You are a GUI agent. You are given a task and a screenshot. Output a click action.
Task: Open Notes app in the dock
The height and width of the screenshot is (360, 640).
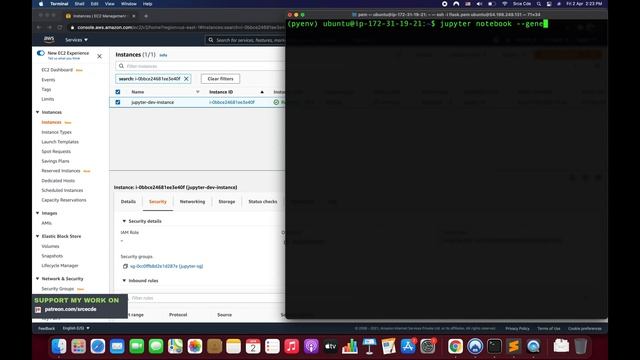click(x=233, y=347)
